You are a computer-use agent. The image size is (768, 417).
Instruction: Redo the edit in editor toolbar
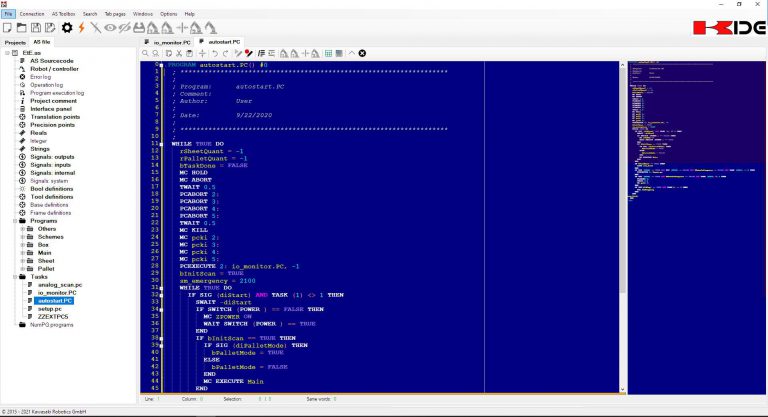225,53
